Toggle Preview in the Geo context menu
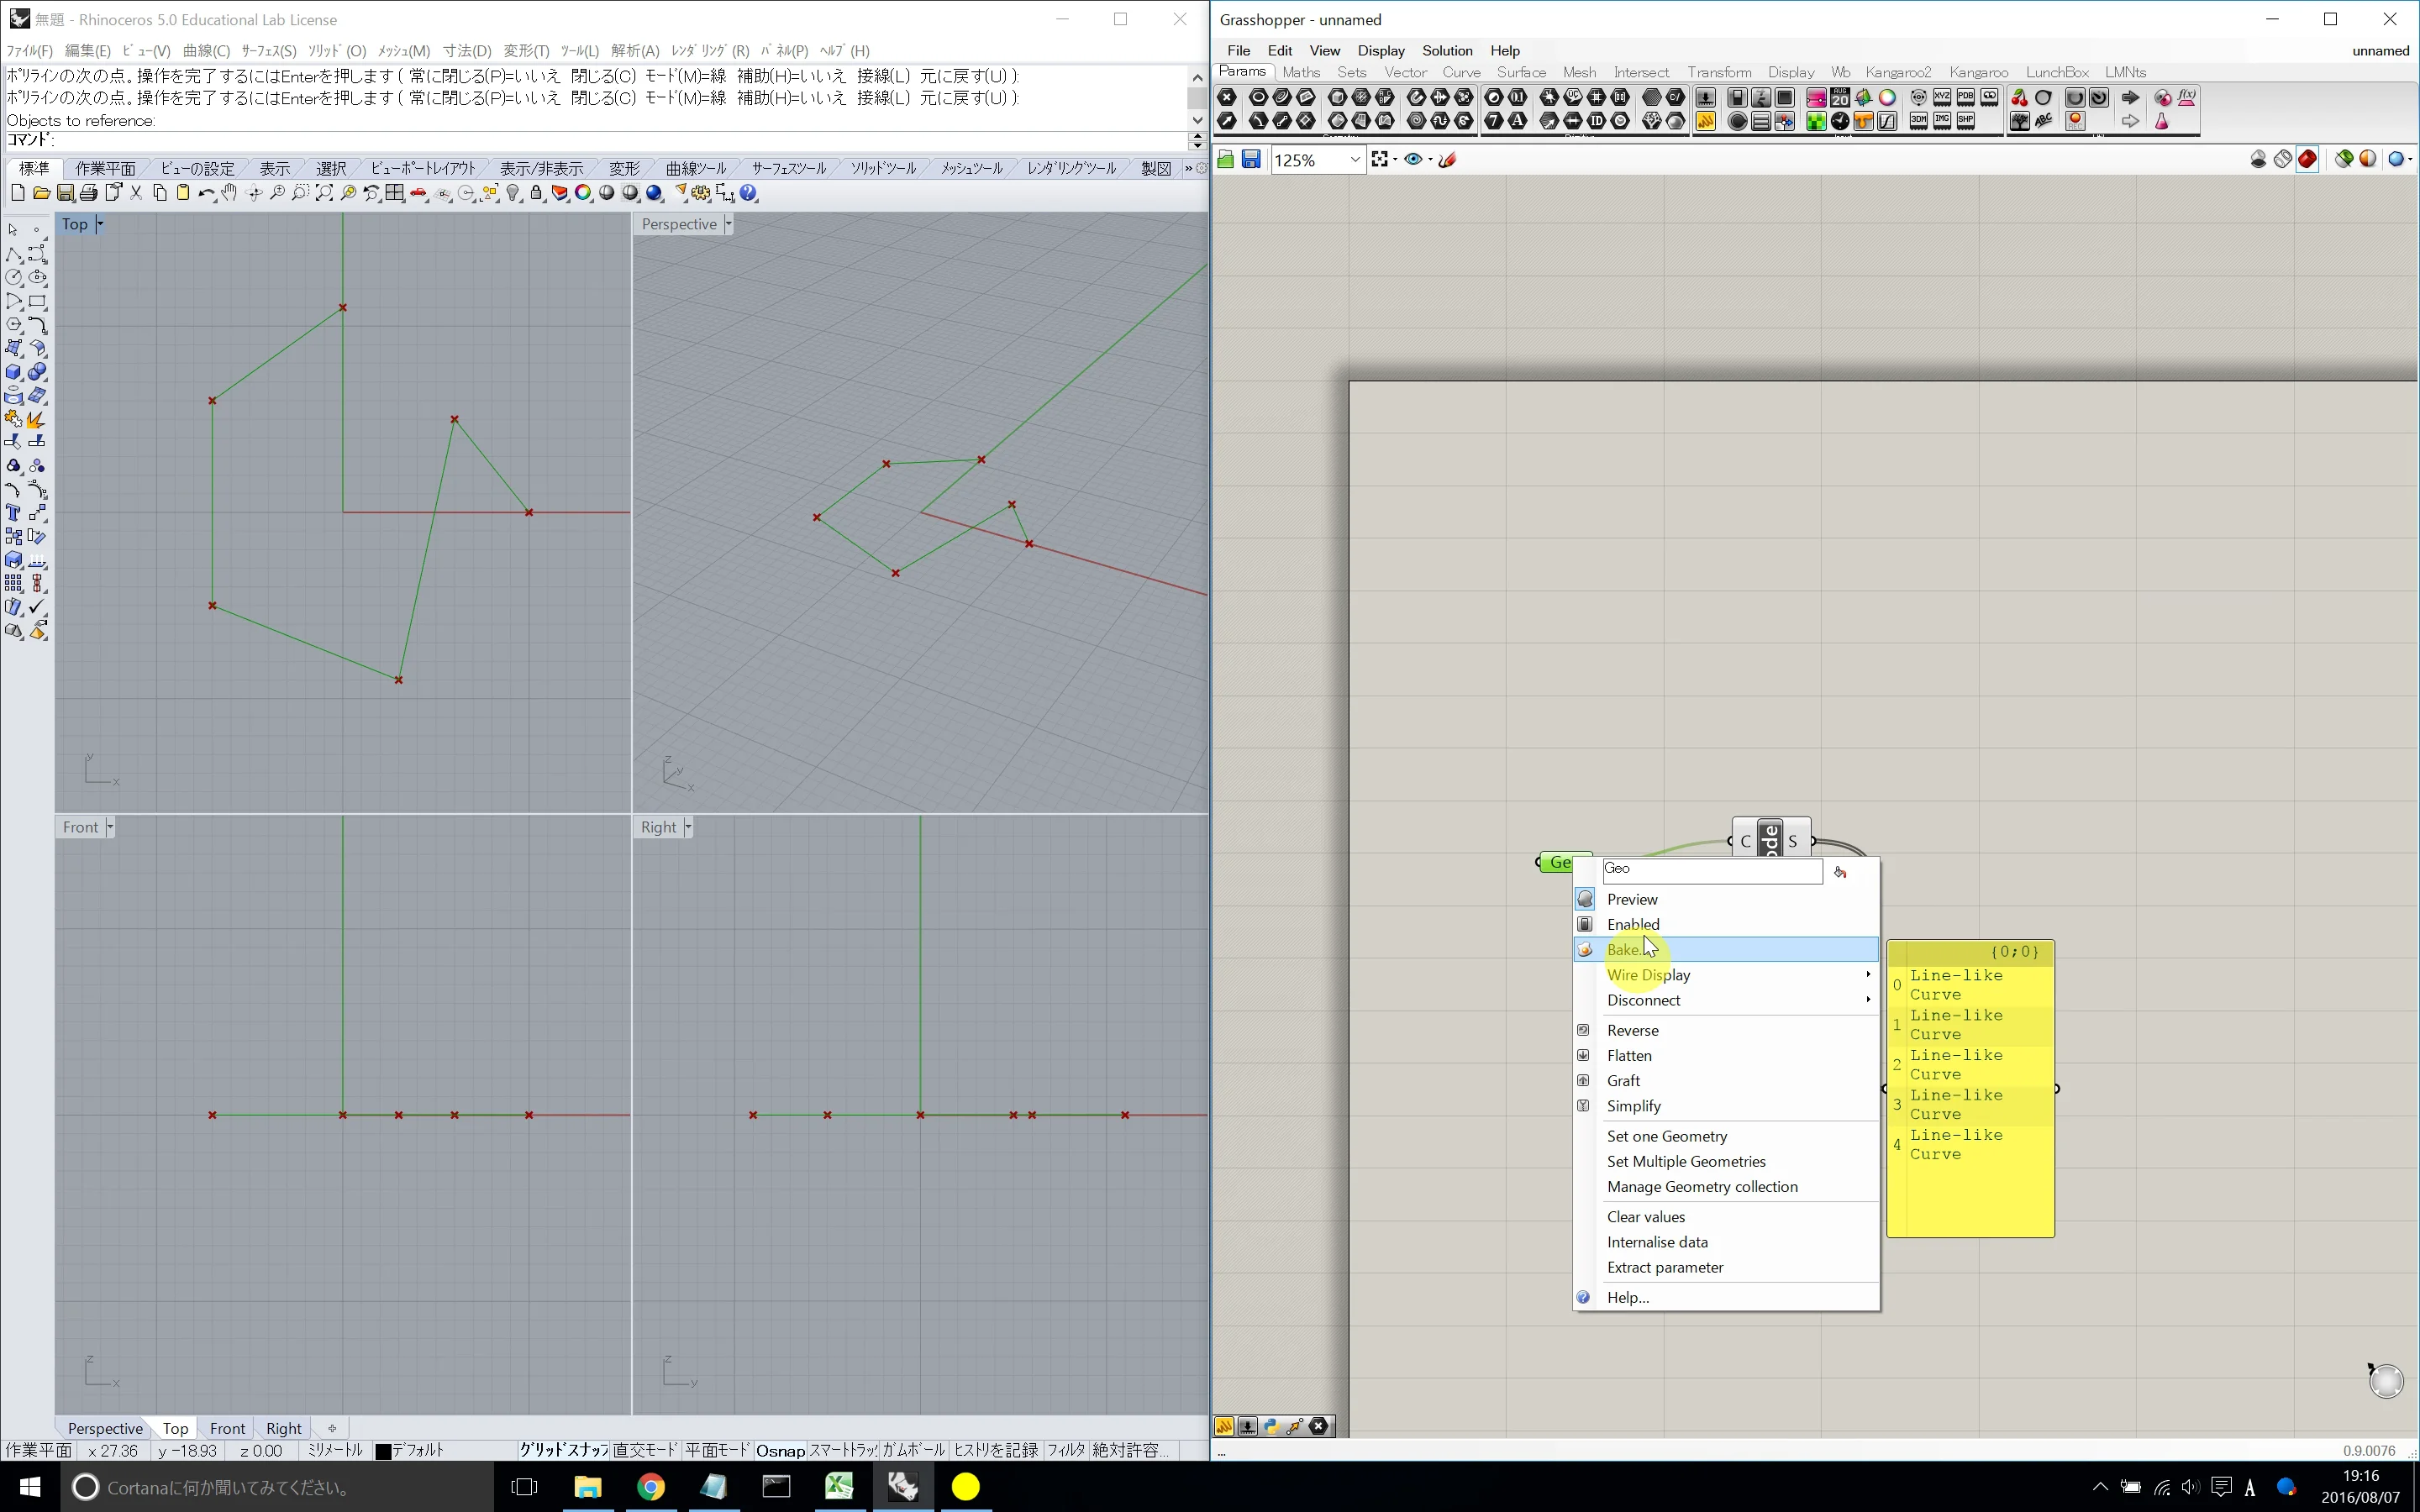 [x=1727, y=899]
